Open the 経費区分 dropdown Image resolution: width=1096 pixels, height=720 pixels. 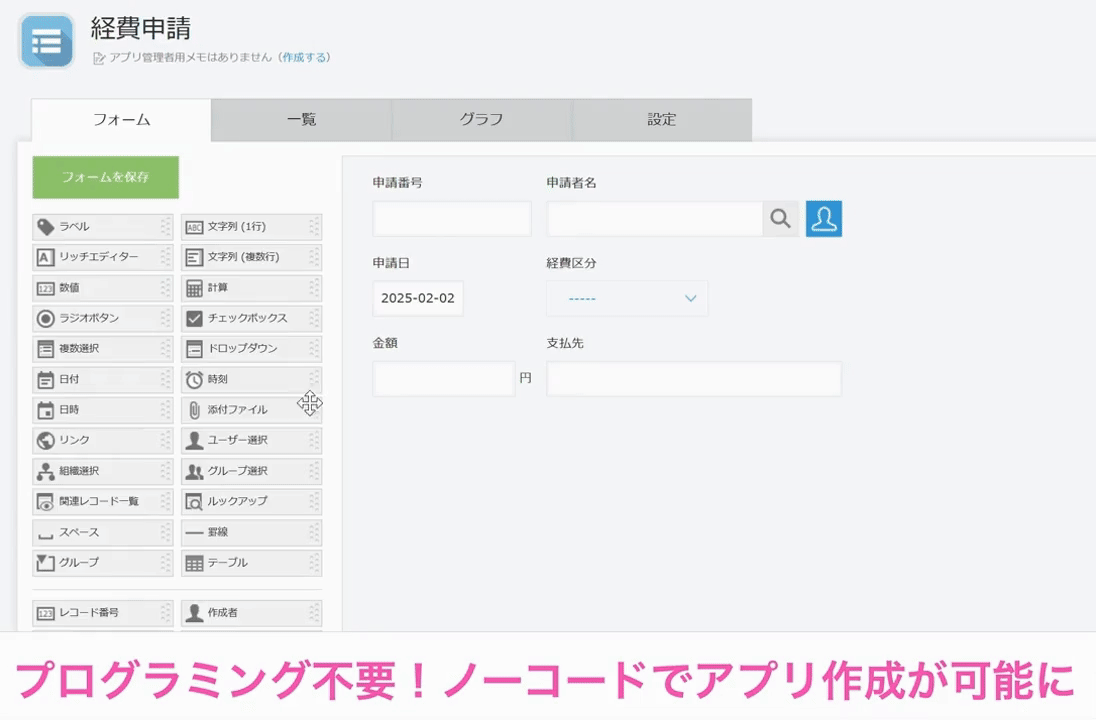(627, 298)
